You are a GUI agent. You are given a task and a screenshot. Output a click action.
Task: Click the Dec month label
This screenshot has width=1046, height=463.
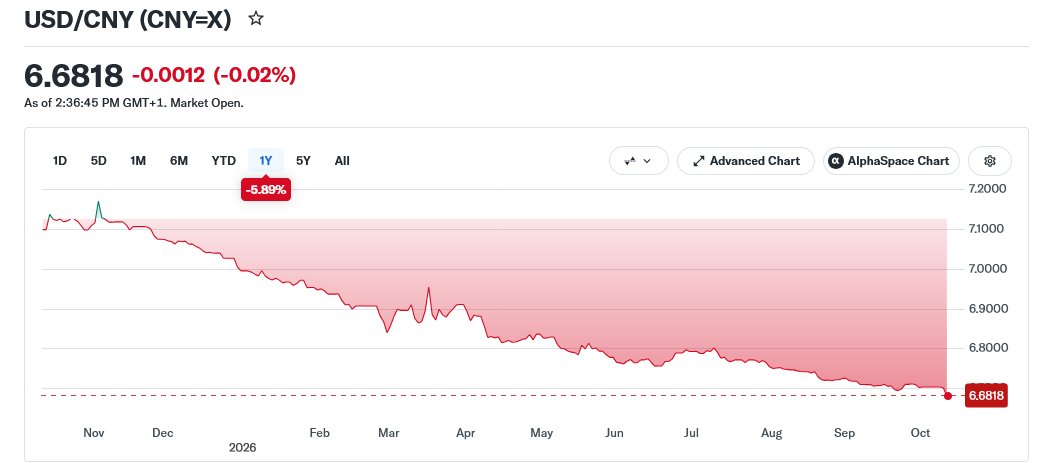(x=163, y=433)
